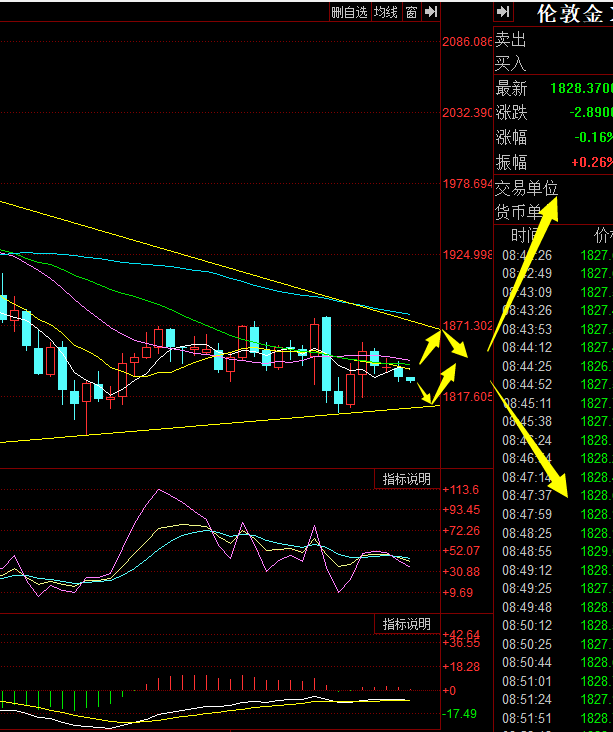This screenshot has width=613, height=732.
Task: Click the 1924.998 price axis label
Action: [467, 255]
